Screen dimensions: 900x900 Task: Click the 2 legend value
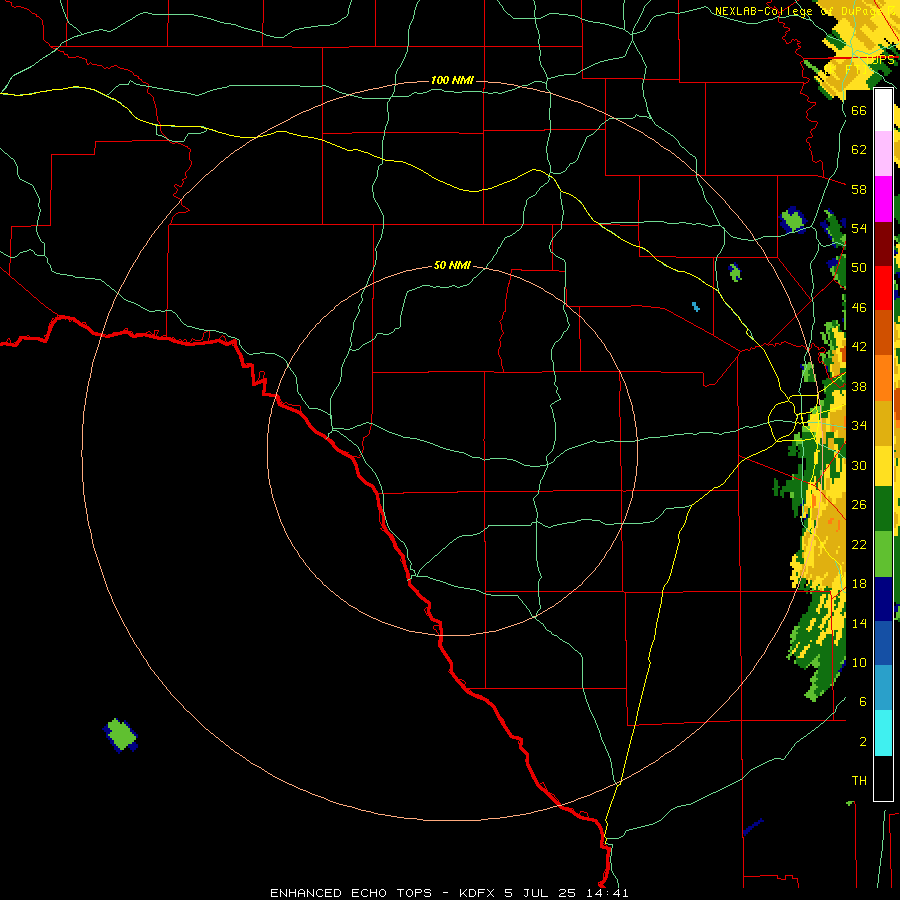tap(862, 742)
